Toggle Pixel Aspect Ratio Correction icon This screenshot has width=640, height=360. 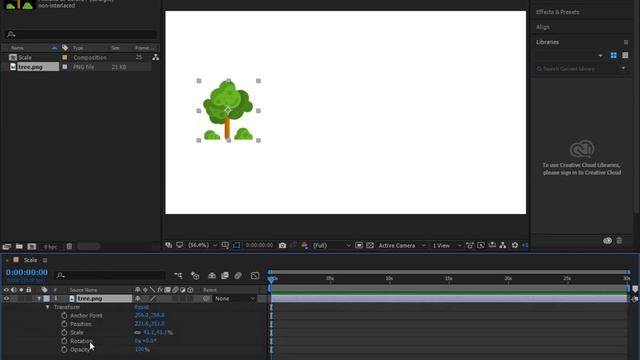click(x=470, y=245)
